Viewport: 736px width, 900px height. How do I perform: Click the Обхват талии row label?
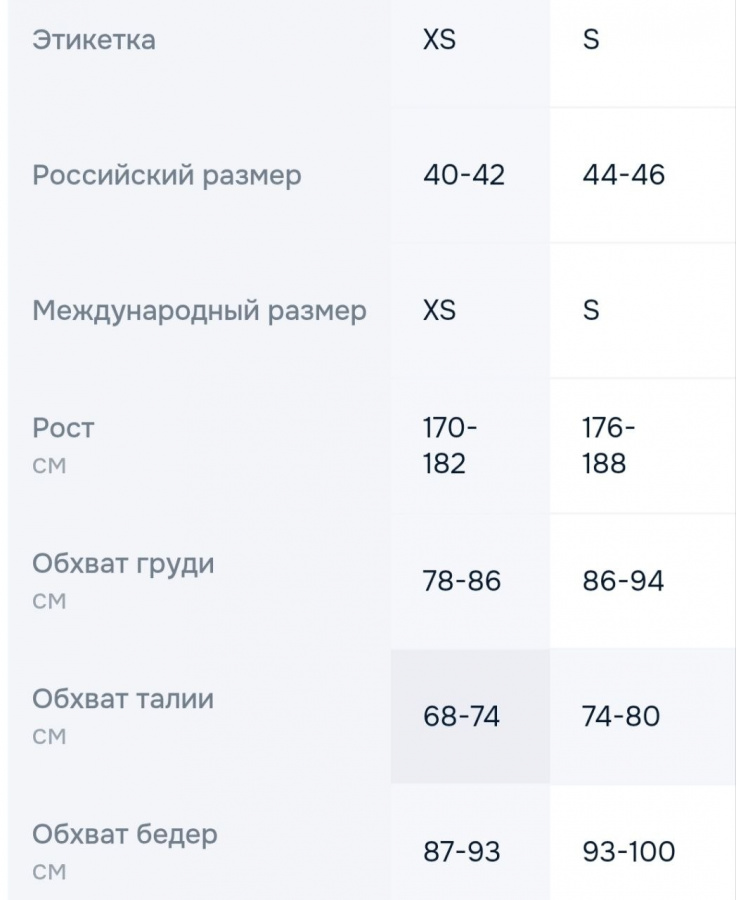pyautogui.click(x=123, y=699)
